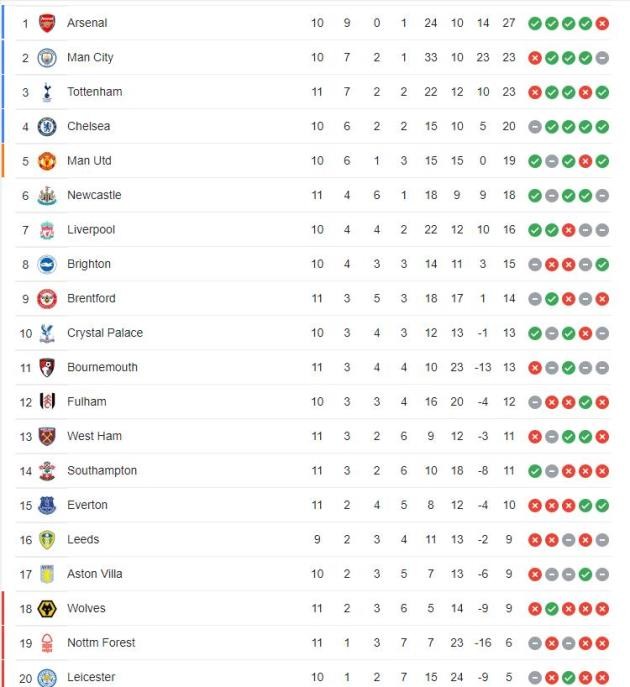Open Fulham team name link
Image resolution: width=630 pixels, height=687 pixels.
[87, 402]
